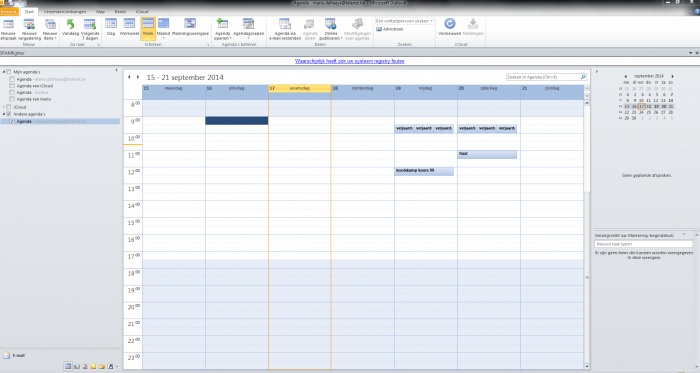700x373 pixels.
Task: Click the Nieuwe vergadering icon
Action: 29,24
